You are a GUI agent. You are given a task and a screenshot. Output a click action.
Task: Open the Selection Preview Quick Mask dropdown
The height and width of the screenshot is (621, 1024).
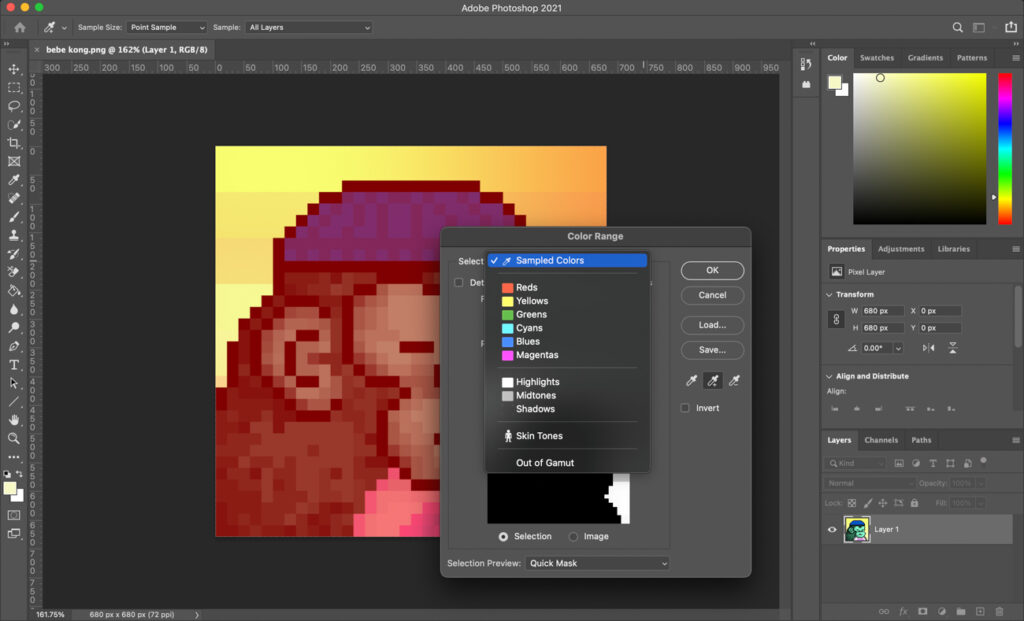tap(598, 564)
